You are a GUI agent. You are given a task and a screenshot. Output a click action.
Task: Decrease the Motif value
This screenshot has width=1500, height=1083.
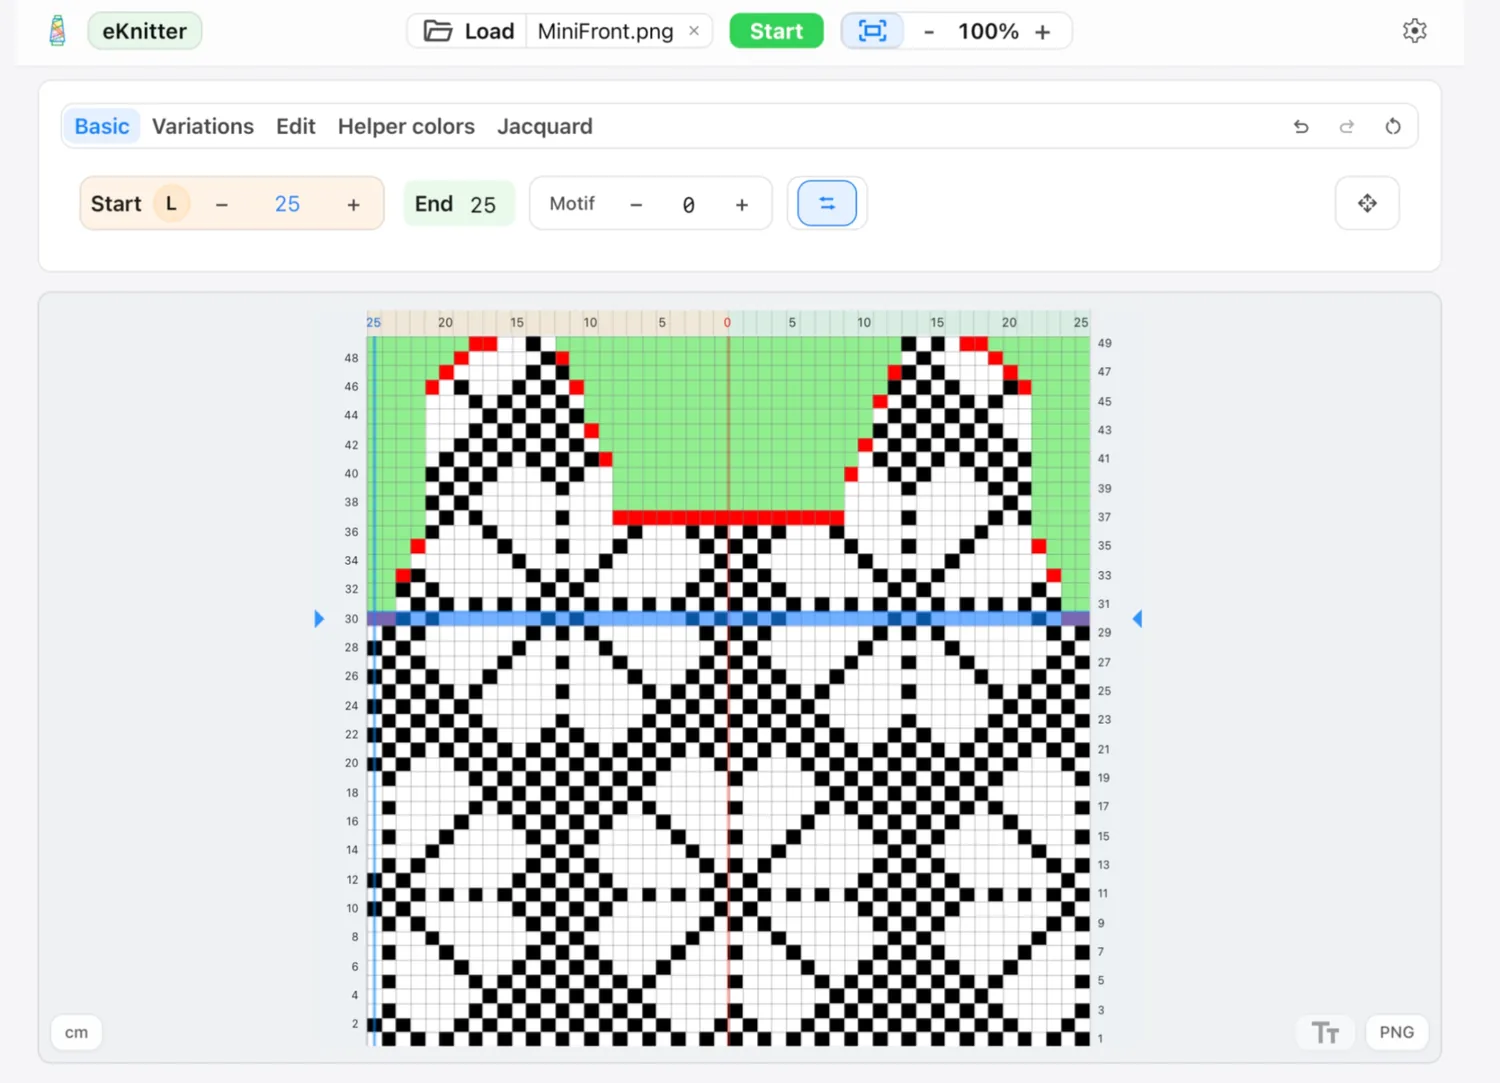click(636, 205)
